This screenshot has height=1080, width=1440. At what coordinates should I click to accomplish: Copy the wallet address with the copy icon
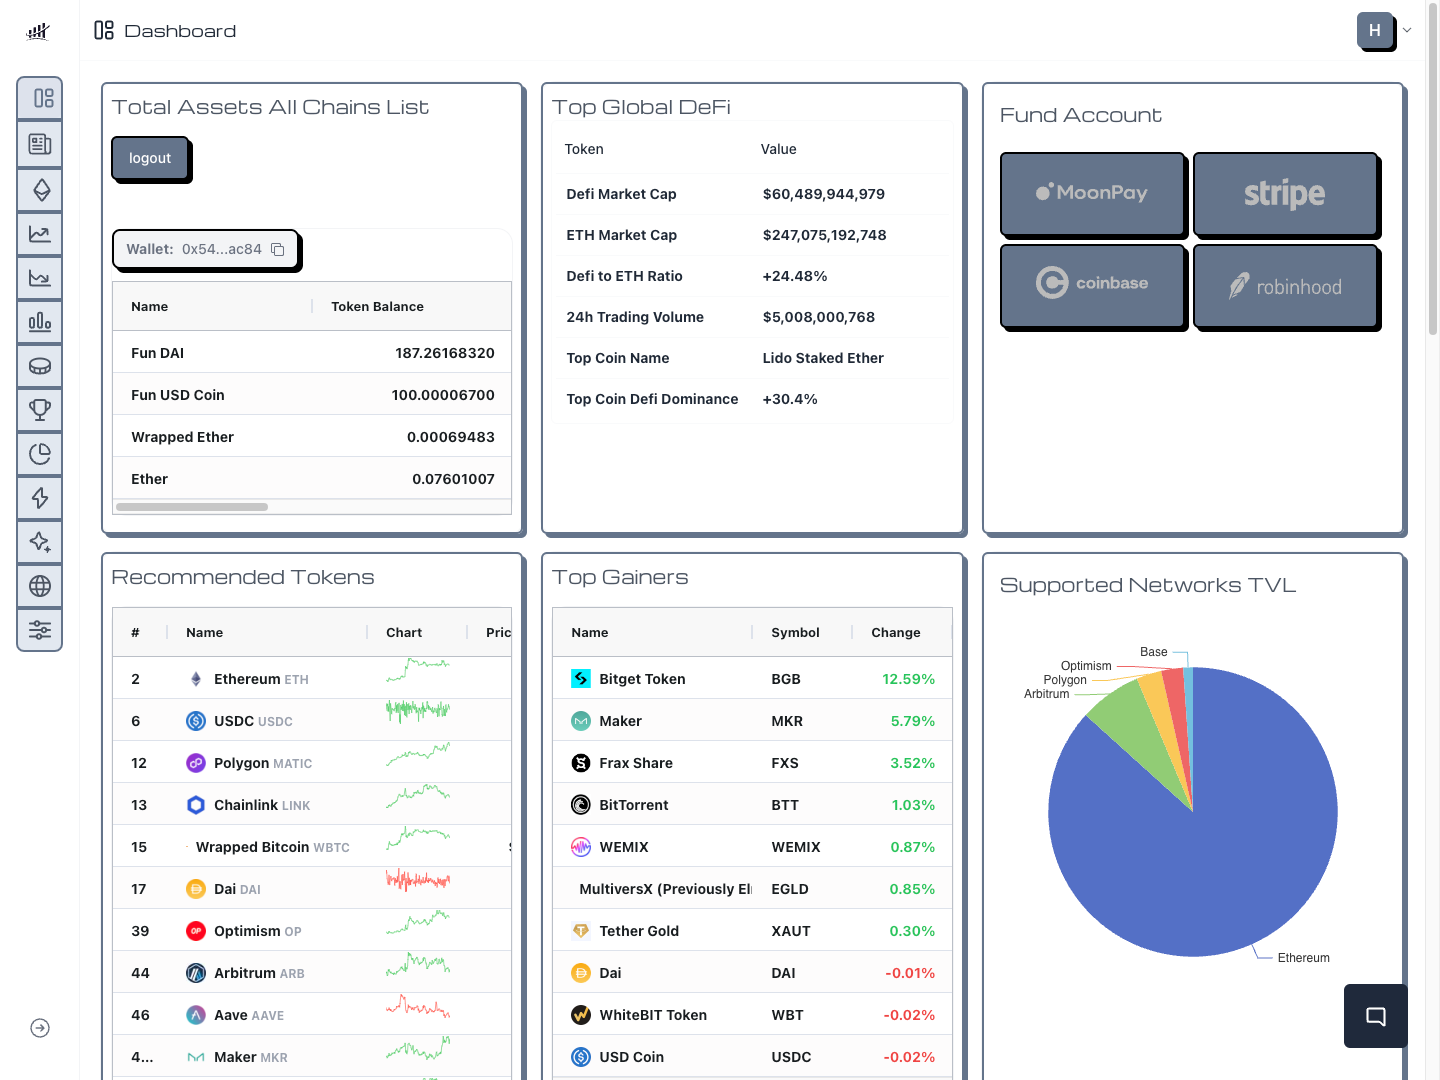(278, 249)
